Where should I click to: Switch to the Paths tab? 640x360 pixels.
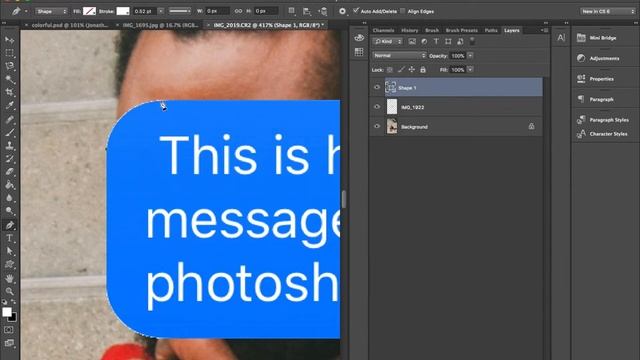tap(491, 30)
